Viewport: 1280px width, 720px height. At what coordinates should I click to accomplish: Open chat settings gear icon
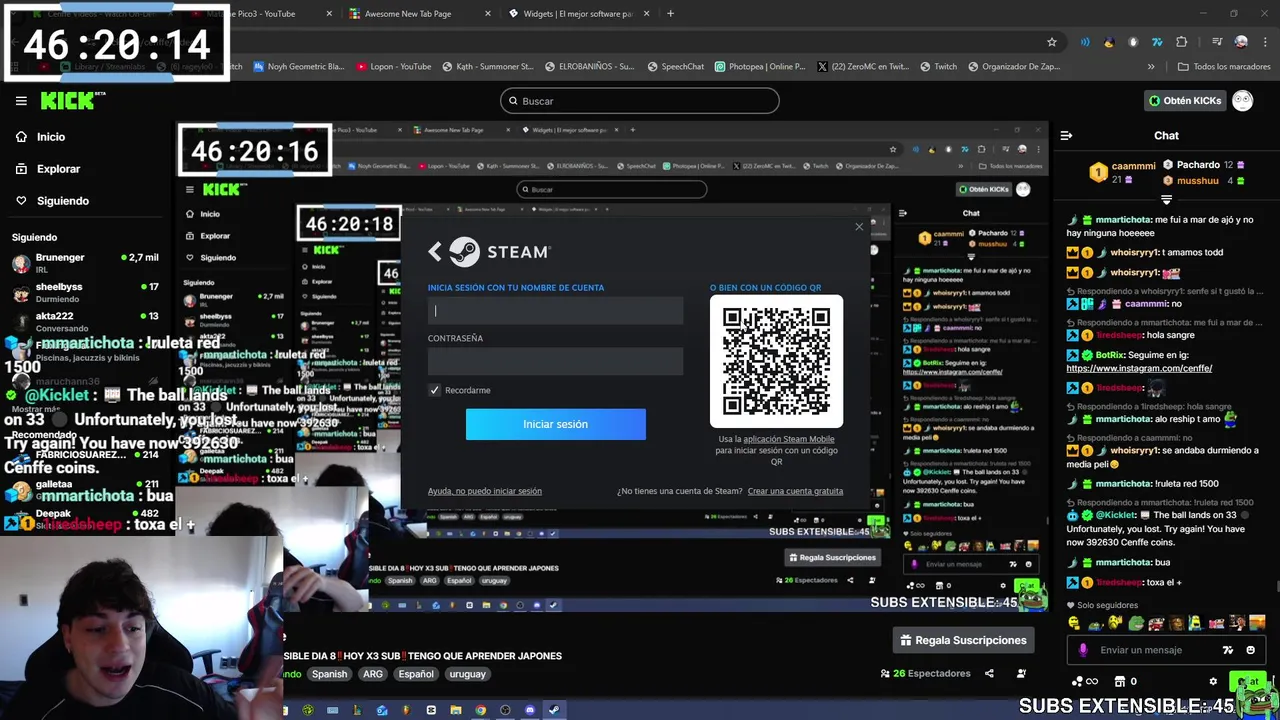(x=1213, y=682)
